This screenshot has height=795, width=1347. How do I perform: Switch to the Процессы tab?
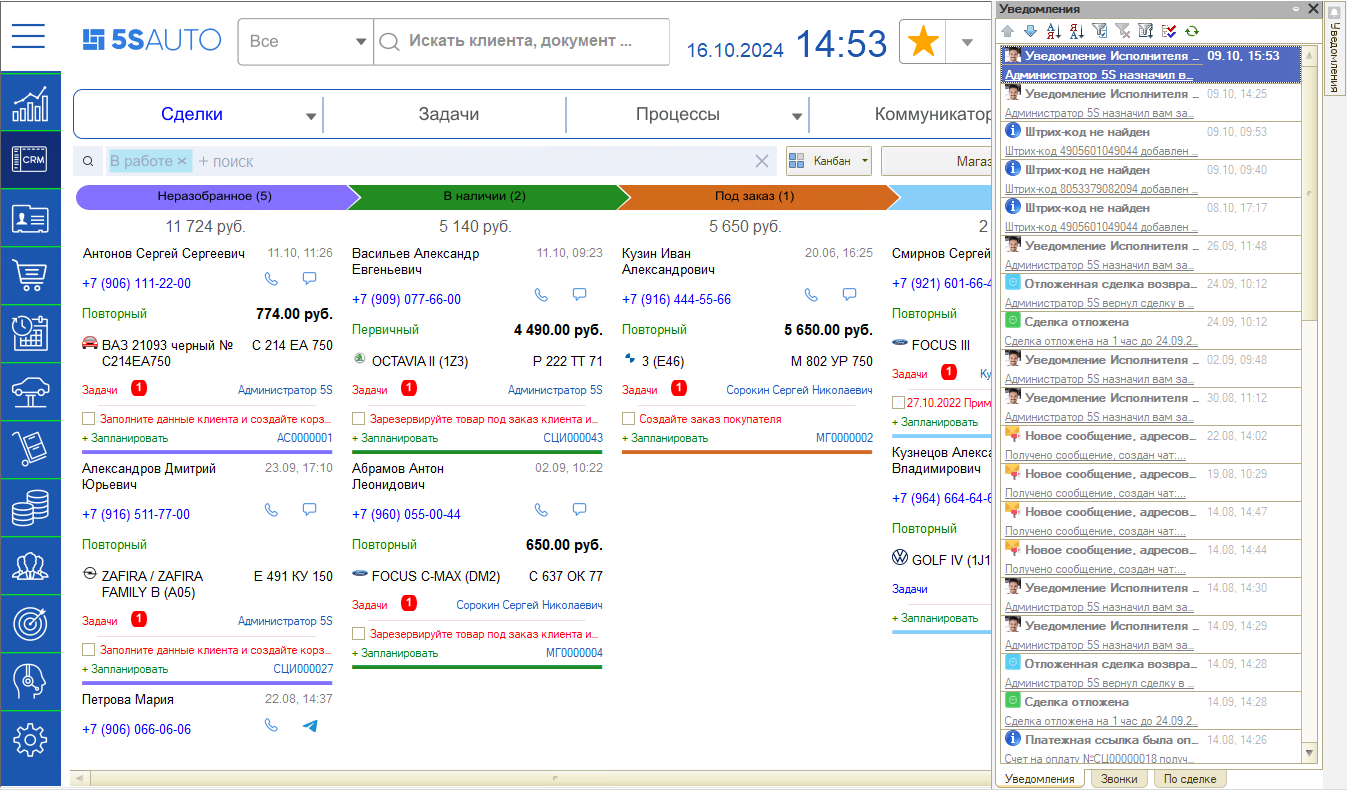pos(678,114)
